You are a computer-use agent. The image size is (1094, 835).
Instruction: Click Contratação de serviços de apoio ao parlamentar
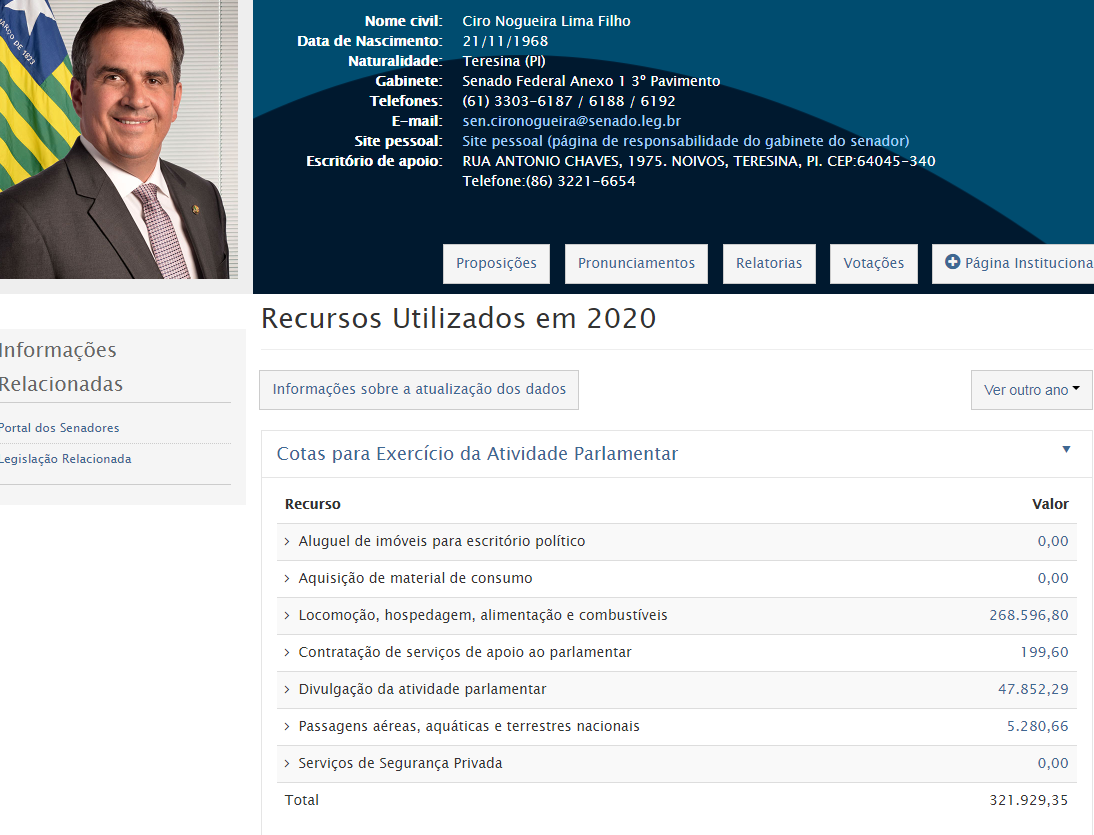tap(465, 652)
